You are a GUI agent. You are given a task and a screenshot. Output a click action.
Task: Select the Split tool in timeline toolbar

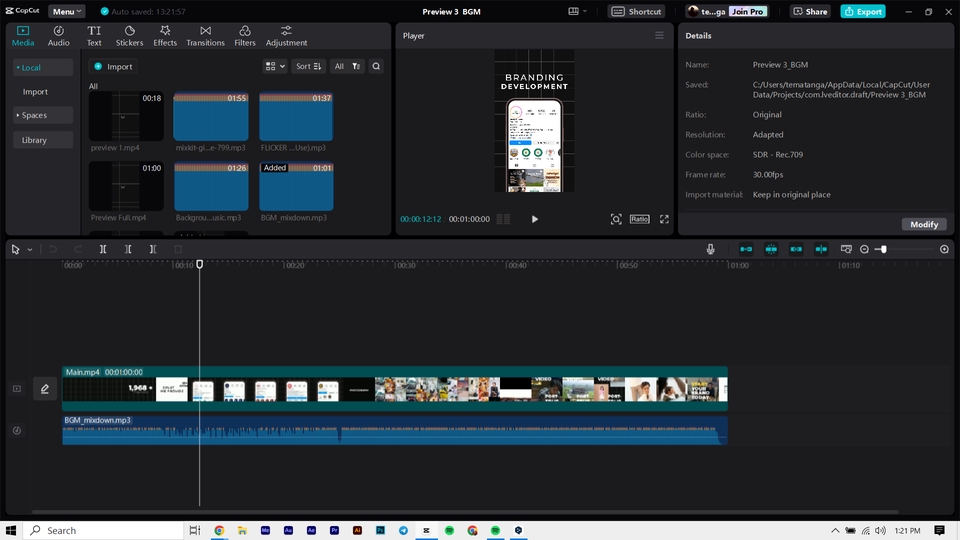coord(103,249)
